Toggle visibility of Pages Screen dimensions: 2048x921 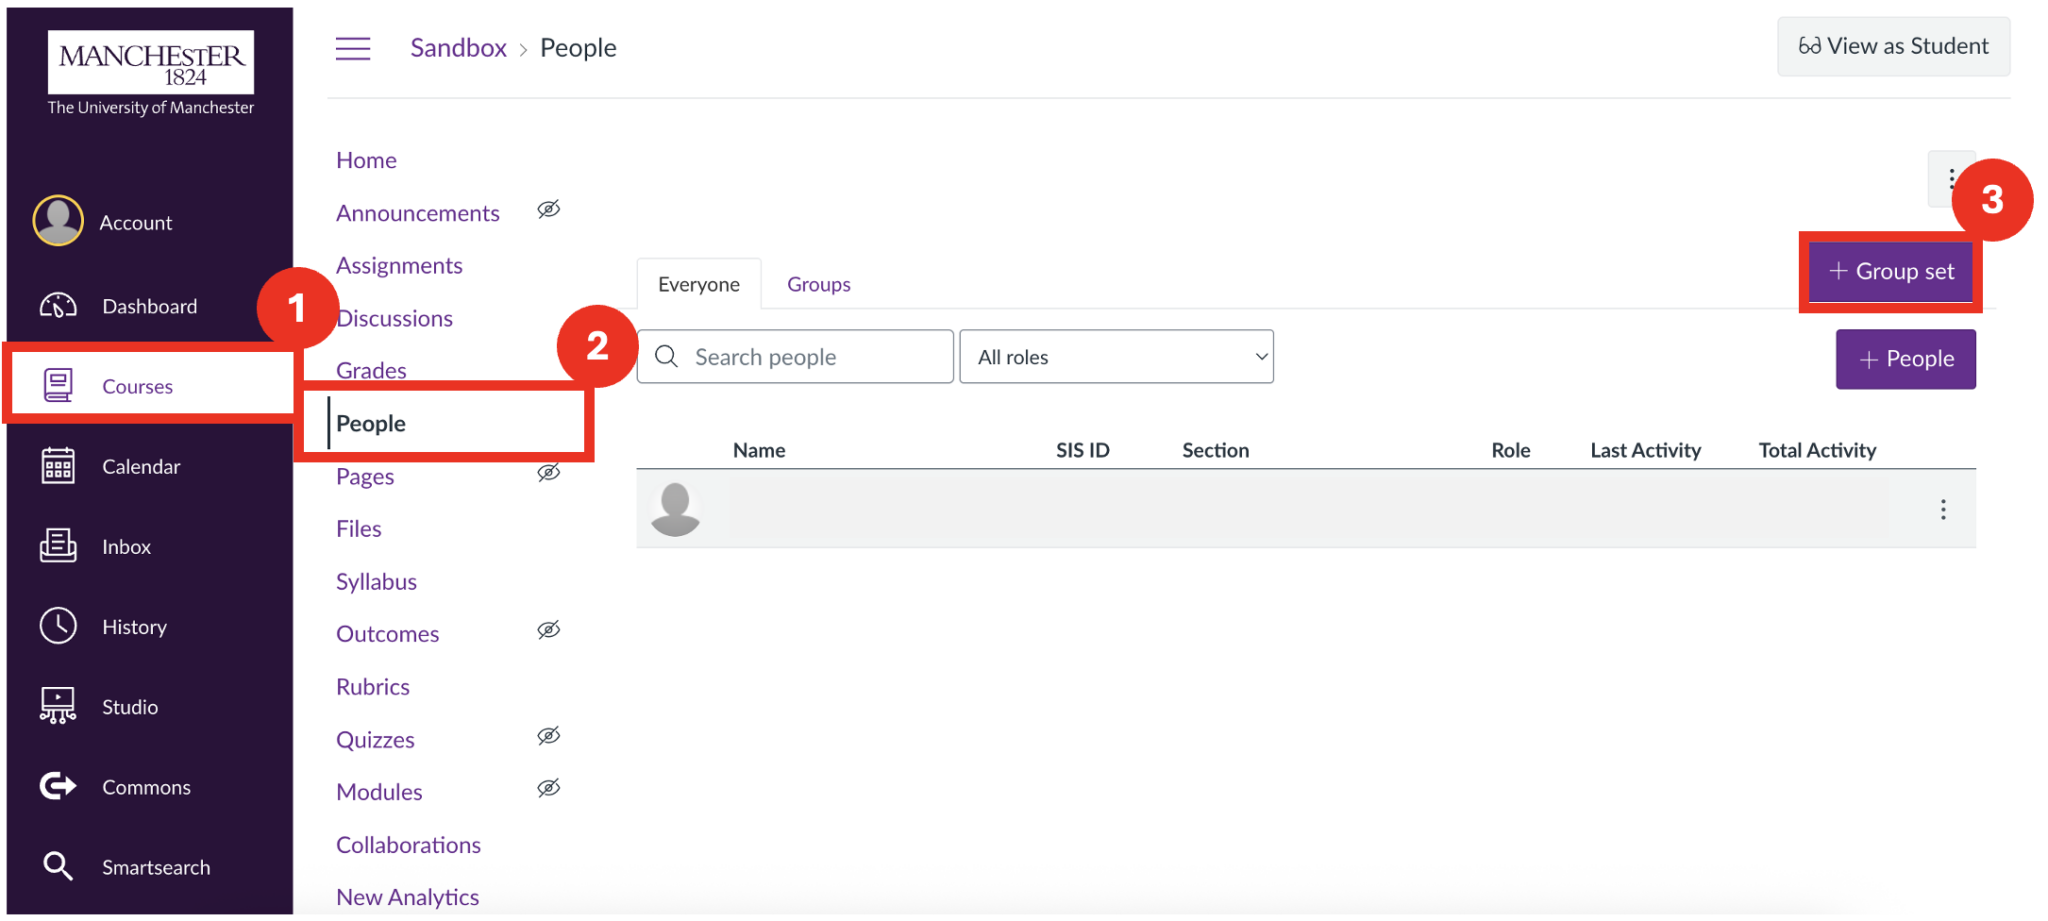[548, 473]
